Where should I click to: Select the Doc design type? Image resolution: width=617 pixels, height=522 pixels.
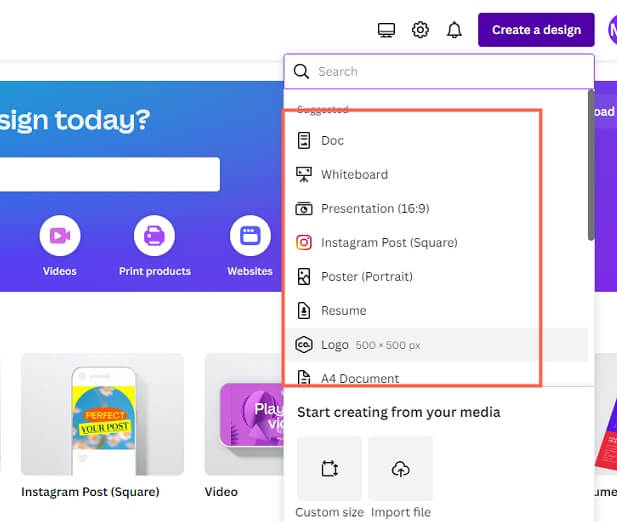(x=437, y=140)
